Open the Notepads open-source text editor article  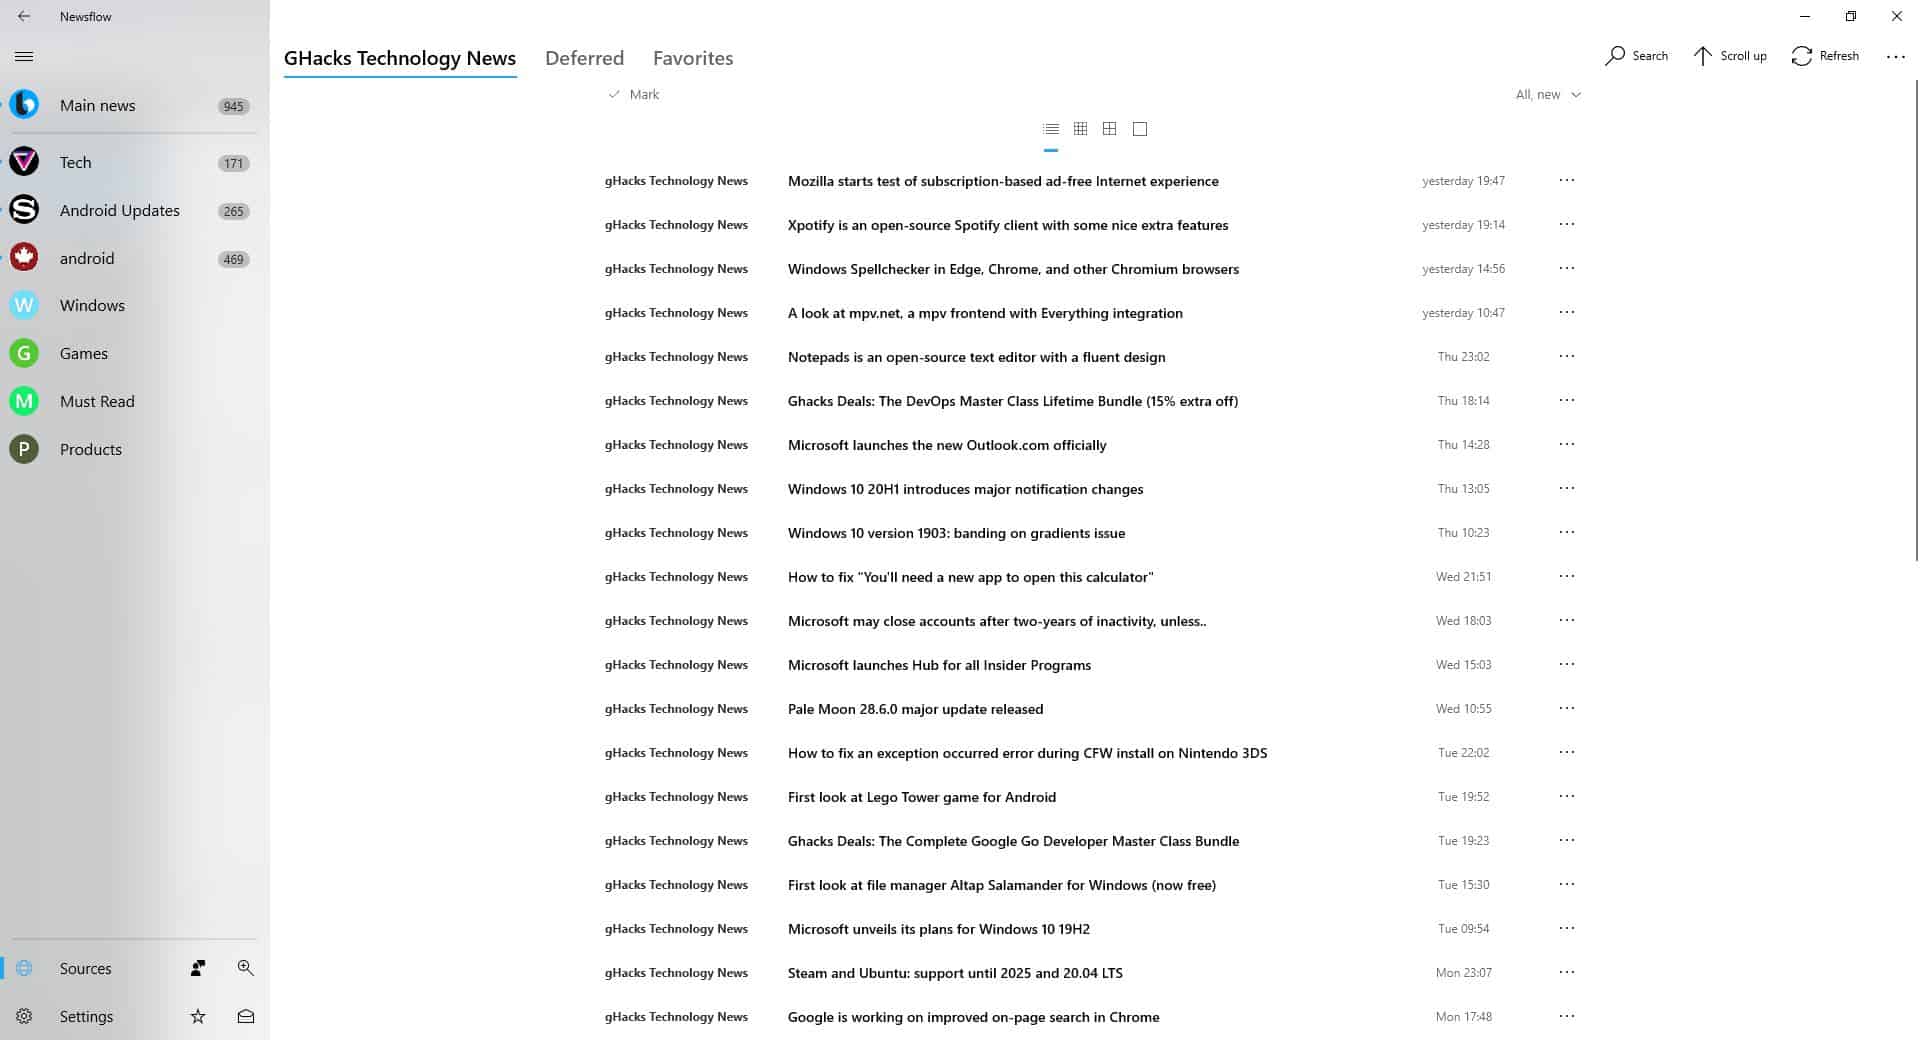pos(976,357)
